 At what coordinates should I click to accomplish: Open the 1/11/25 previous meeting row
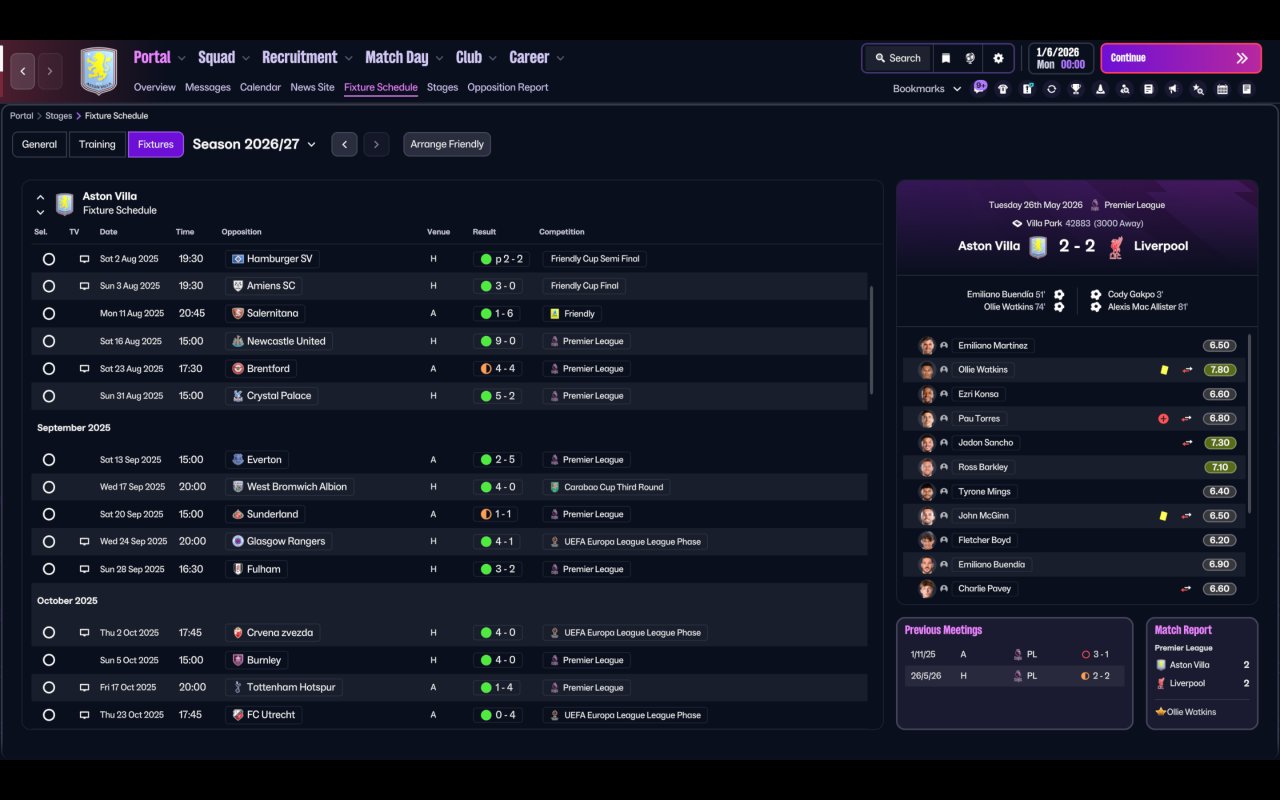click(1014, 654)
